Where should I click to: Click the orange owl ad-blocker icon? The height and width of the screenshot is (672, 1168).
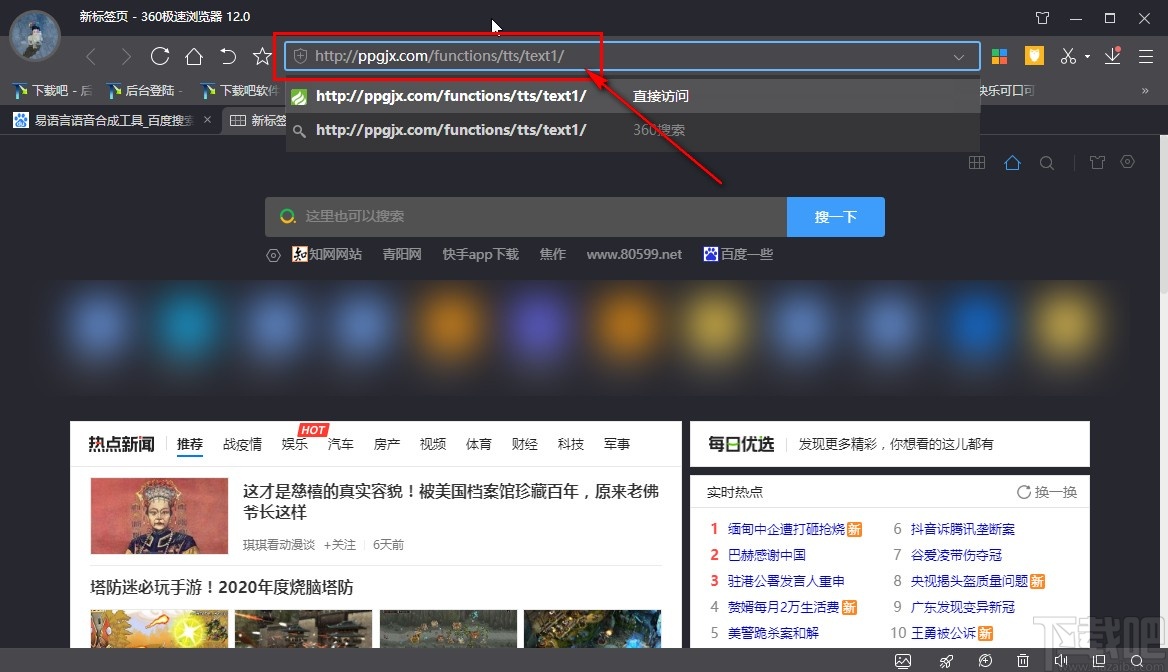click(x=1034, y=55)
